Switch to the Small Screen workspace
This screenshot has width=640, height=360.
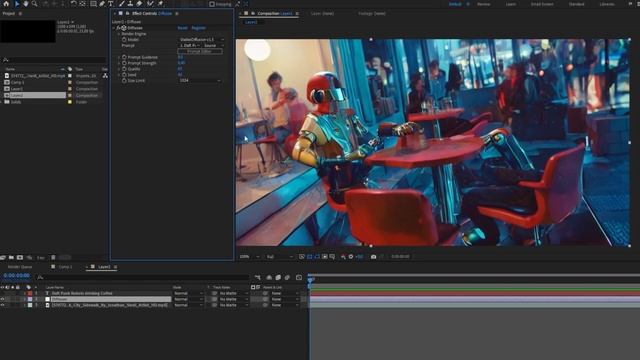pyautogui.click(x=542, y=4)
